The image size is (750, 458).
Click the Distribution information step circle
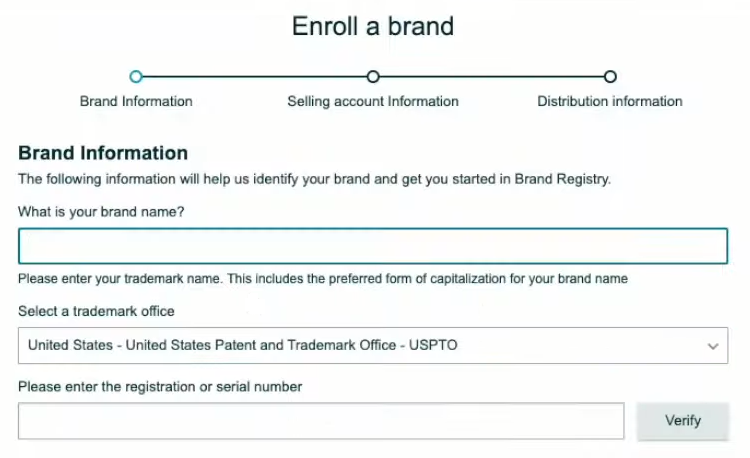click(x=610, y=76)
